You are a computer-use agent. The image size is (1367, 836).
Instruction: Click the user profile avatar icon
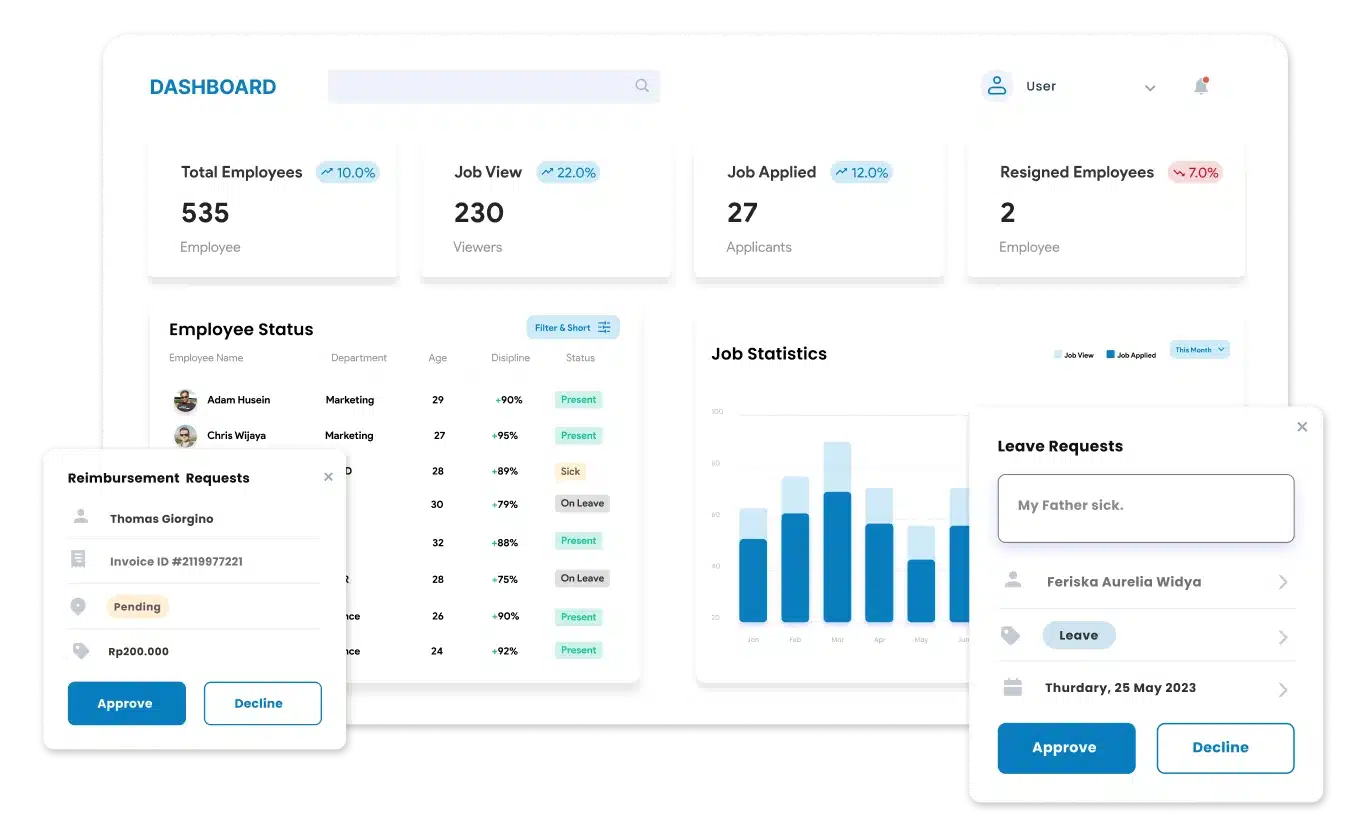click(x=996, y=86)
